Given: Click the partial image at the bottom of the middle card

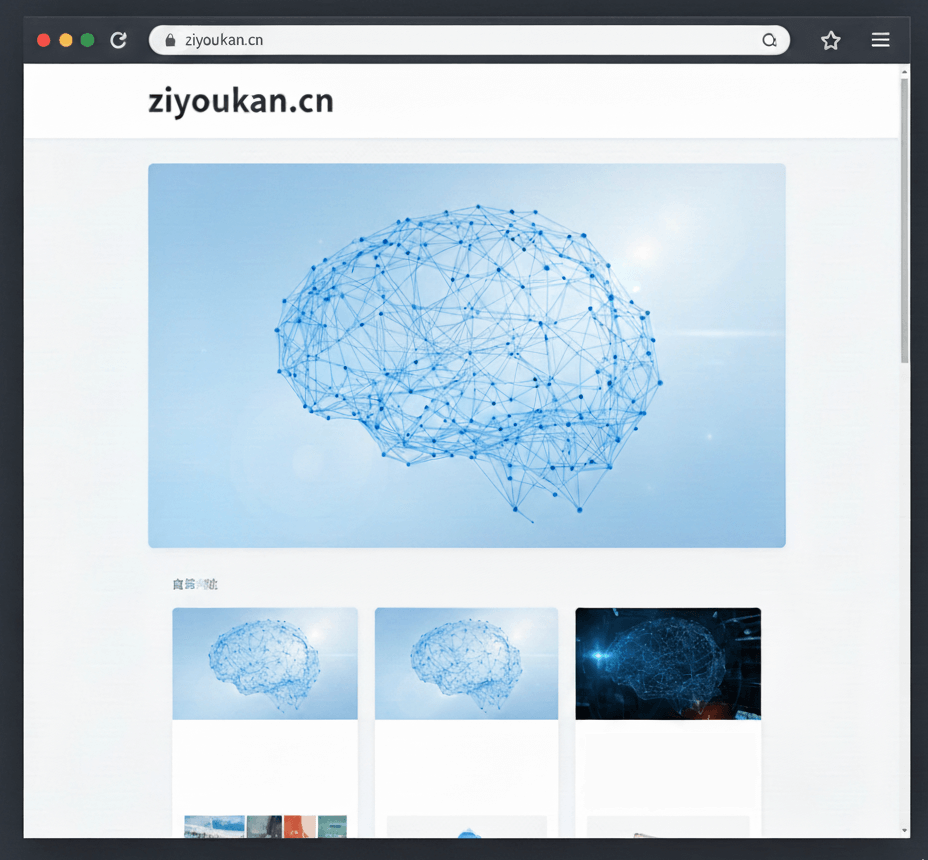Looking at the screenshot, I should 466,828.
